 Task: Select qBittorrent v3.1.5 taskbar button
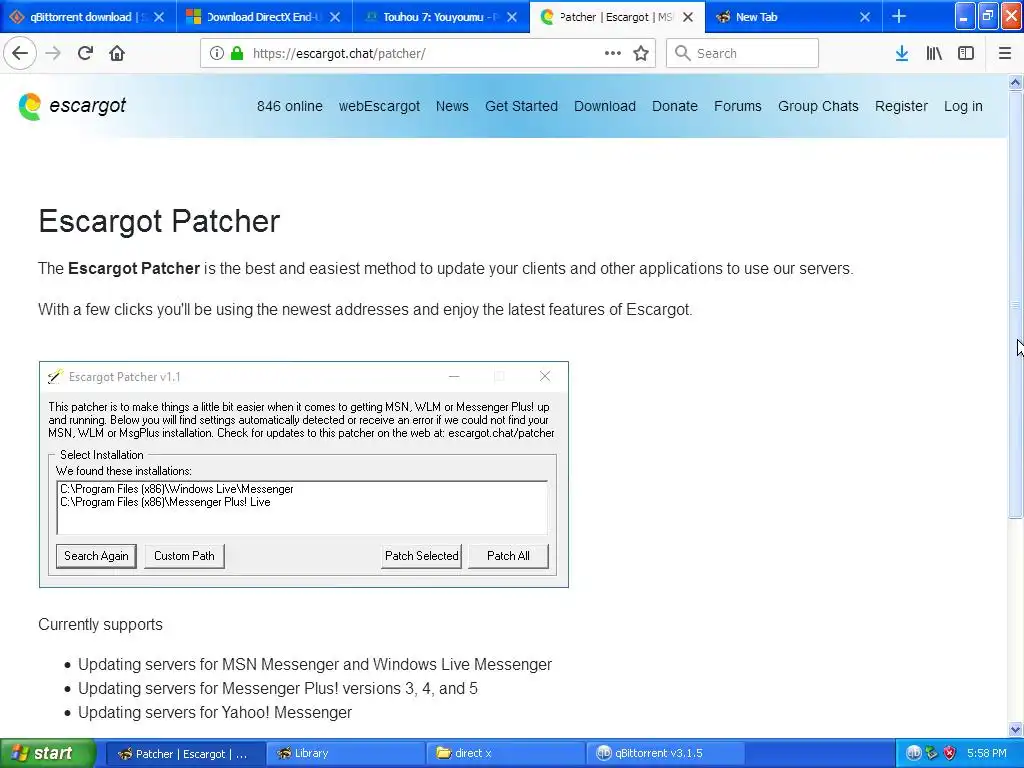tap(666, 753)
